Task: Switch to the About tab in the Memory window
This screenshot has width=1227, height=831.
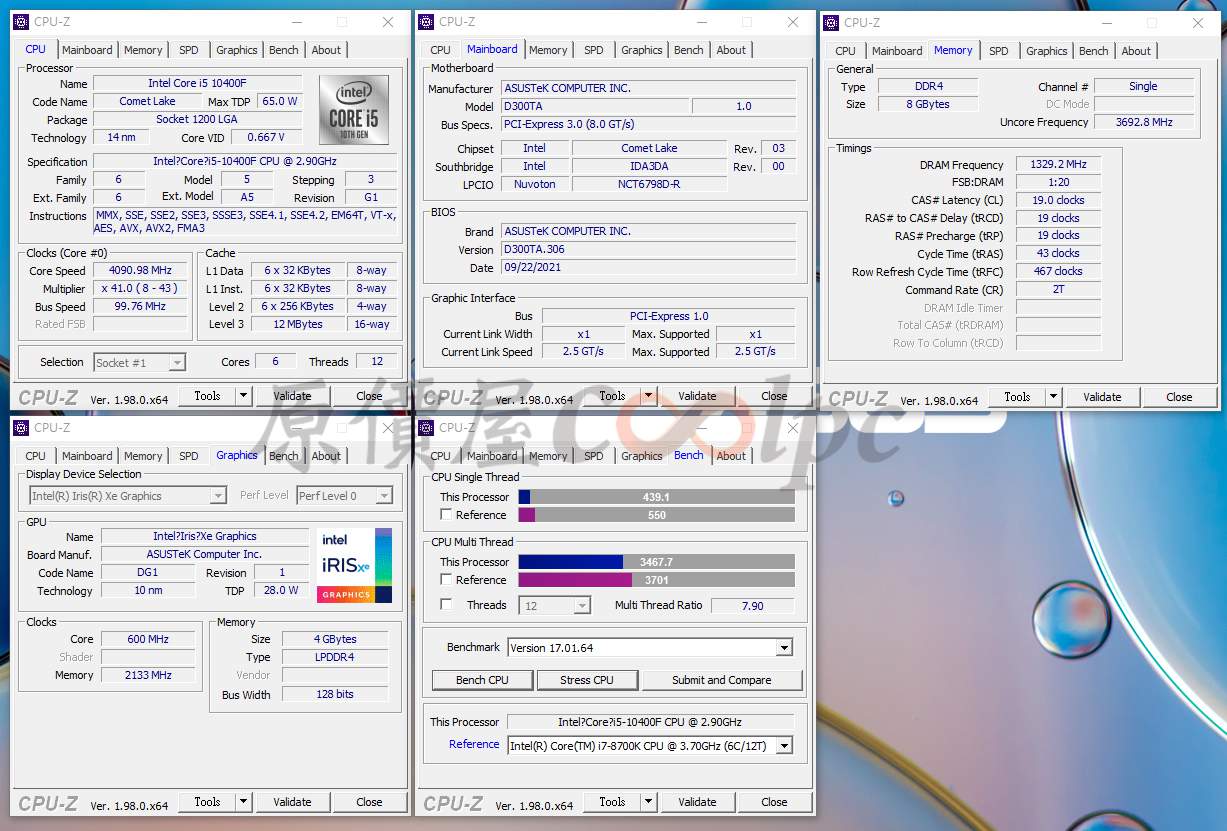Action: (x=1136, y=51)
